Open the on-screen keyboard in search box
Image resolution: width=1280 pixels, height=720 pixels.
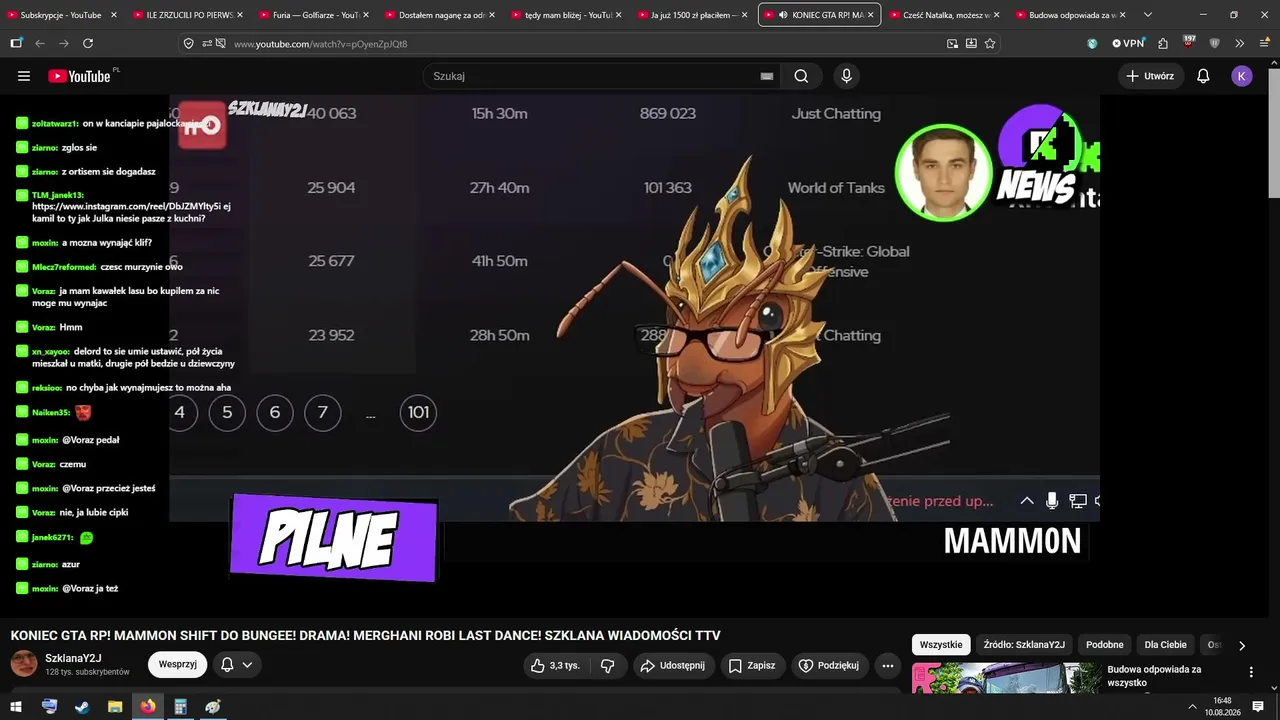point(767,76)
